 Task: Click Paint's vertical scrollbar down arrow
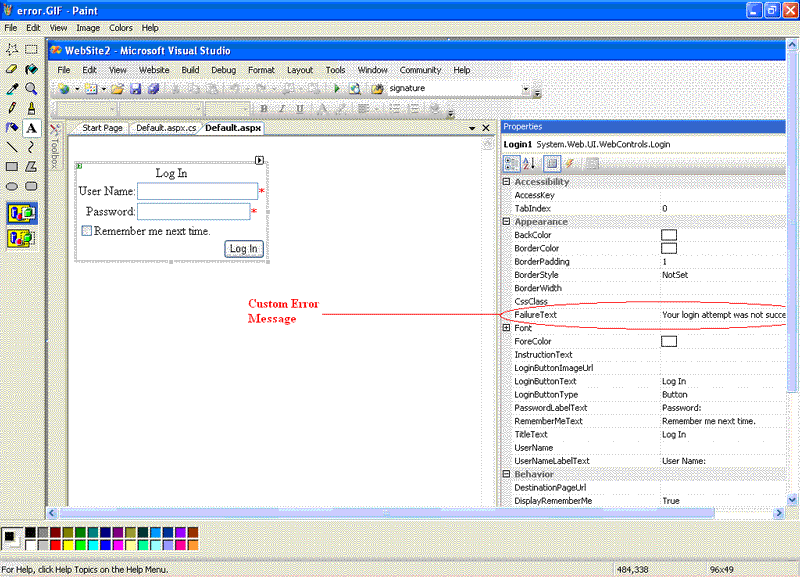[x=792, y=500]
